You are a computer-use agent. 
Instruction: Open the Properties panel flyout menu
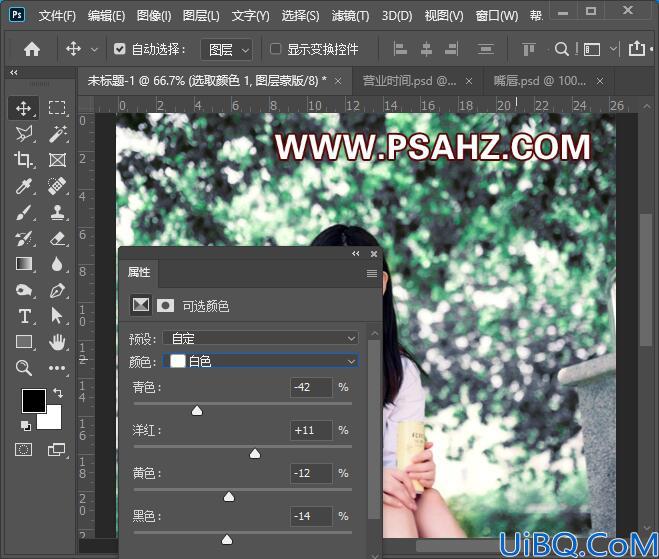[372, 274]
